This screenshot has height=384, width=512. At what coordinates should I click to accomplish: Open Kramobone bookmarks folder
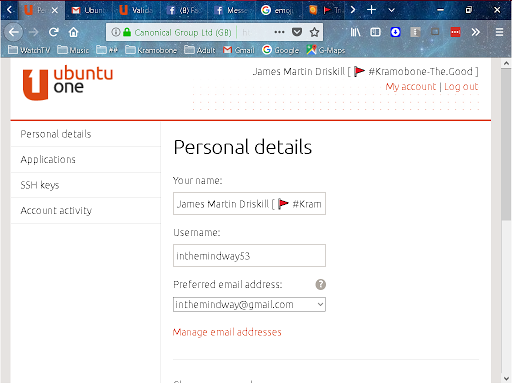151,50
